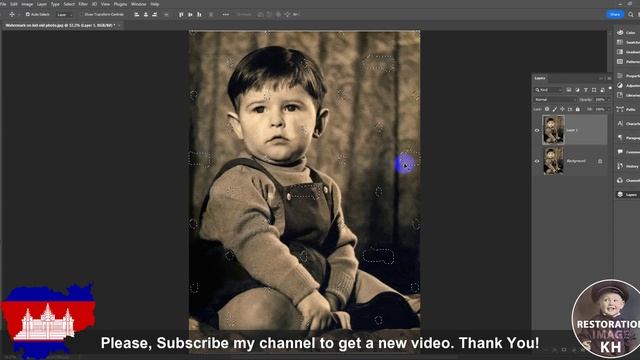Open the Gradients panel icon
The image size is (640, 360).
tap(620, 52)
